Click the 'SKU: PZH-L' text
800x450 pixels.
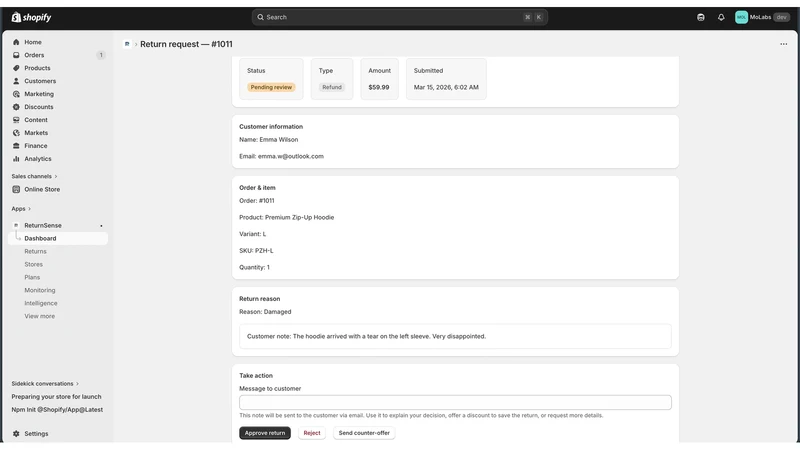[x=256, y=251]
